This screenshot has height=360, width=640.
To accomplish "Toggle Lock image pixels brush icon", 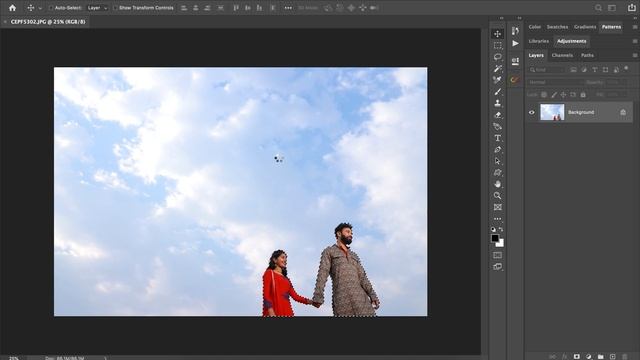I will [x=553, y=95].
